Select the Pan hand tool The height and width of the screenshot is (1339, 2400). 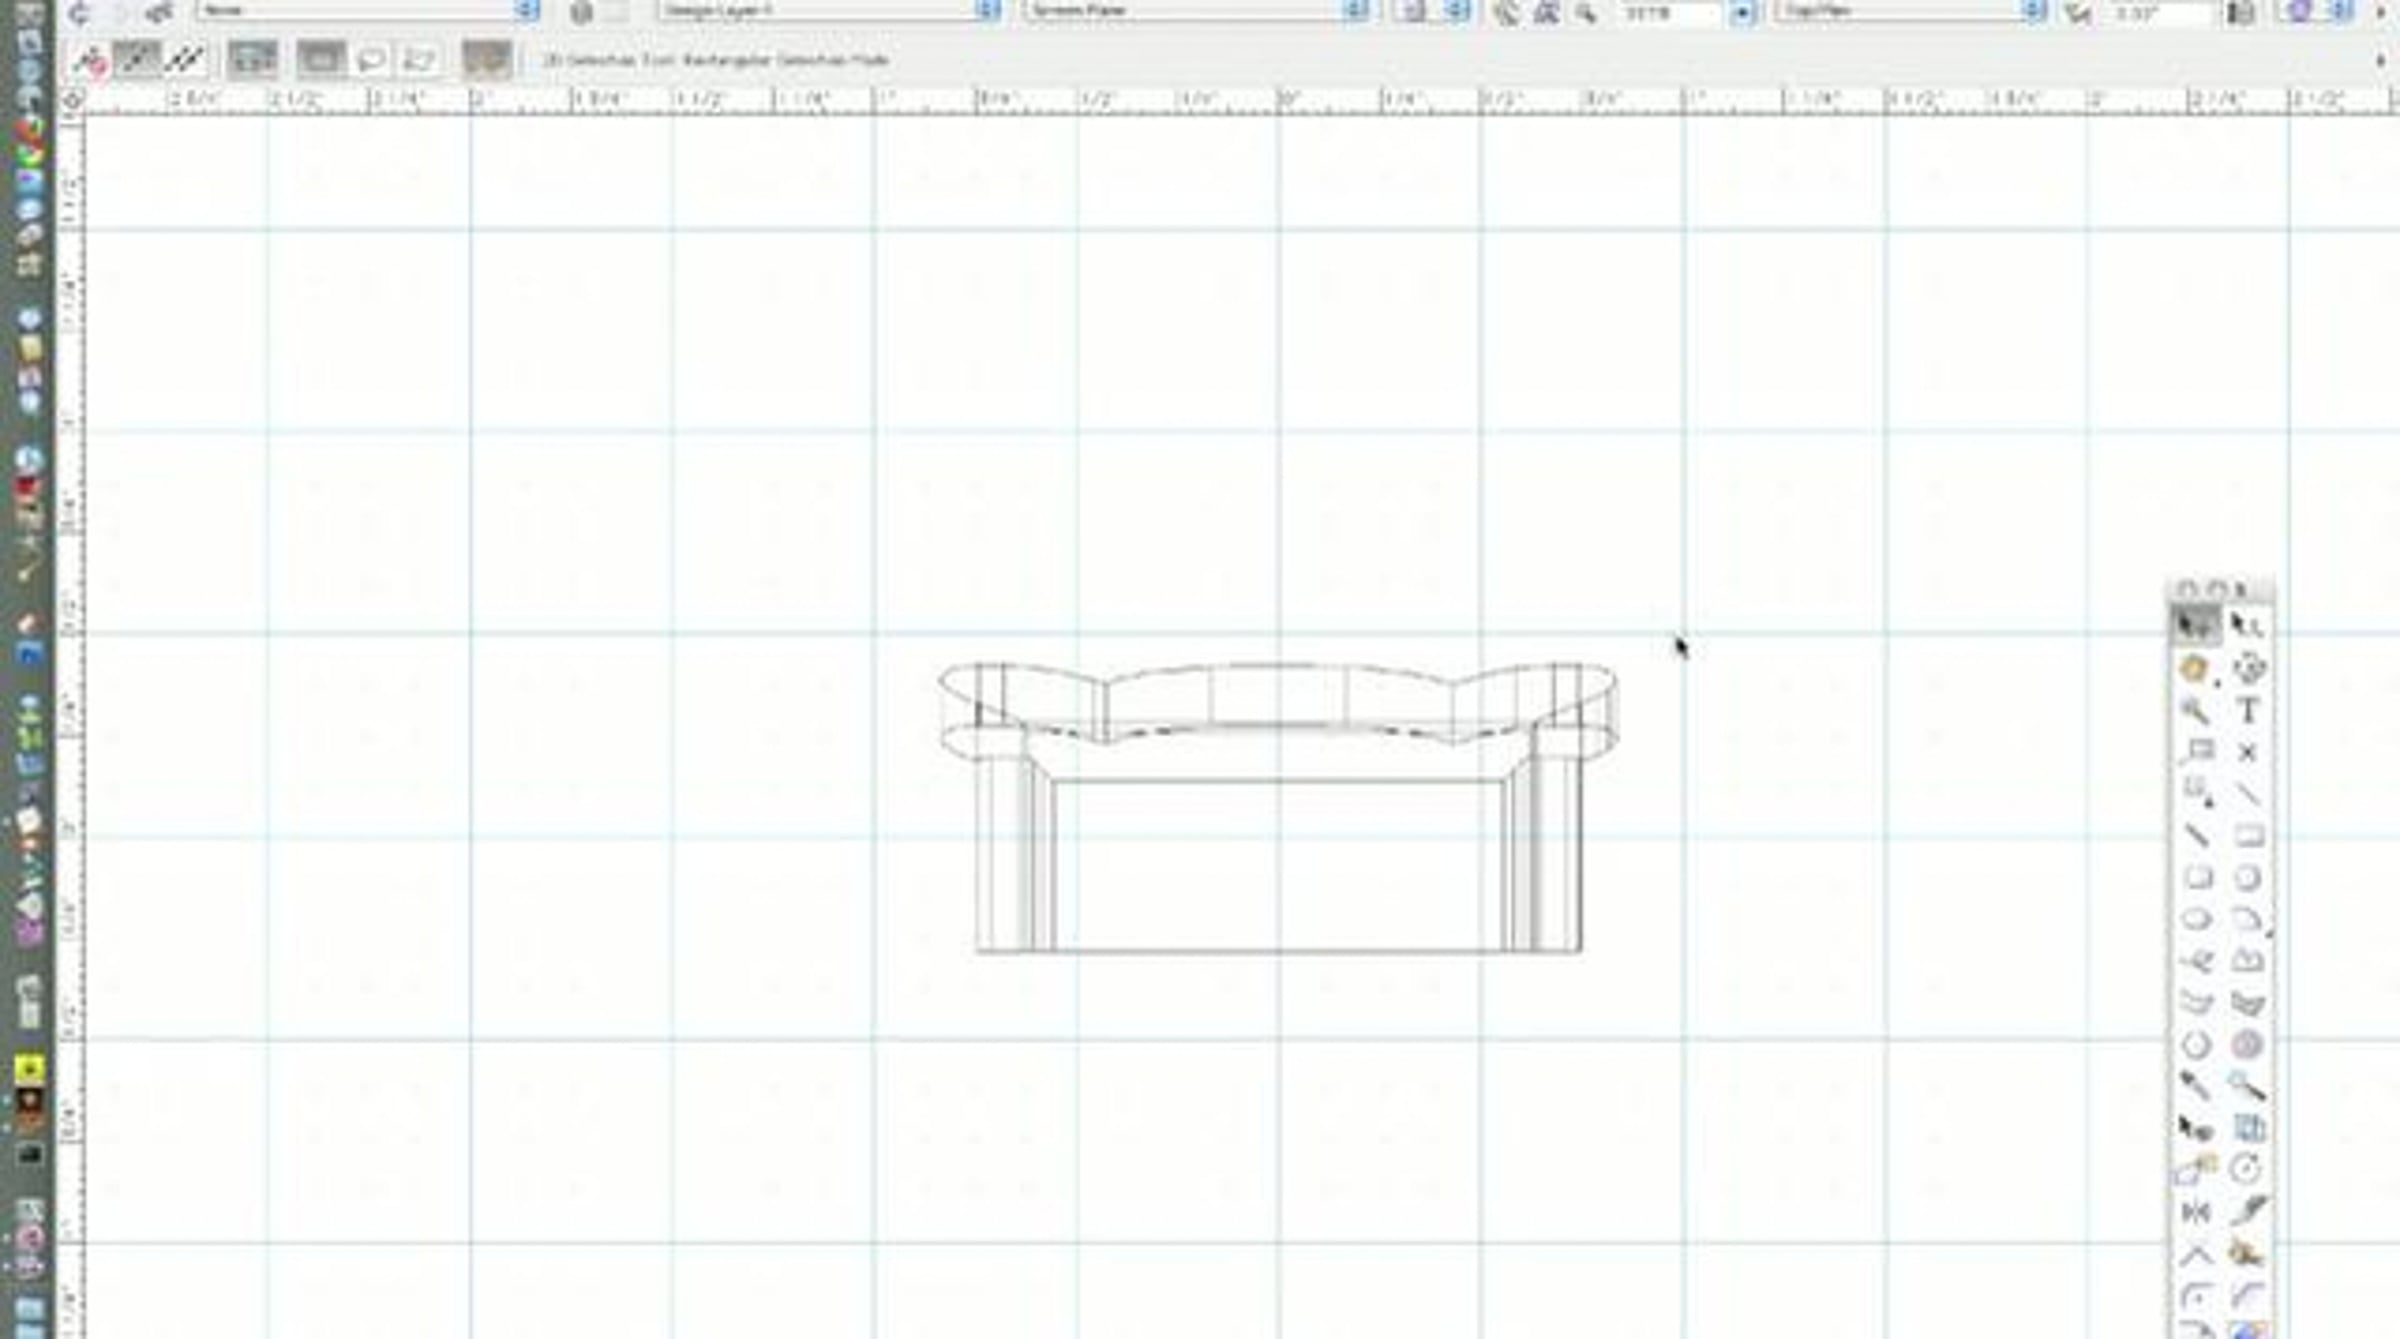coord(2195,668)
